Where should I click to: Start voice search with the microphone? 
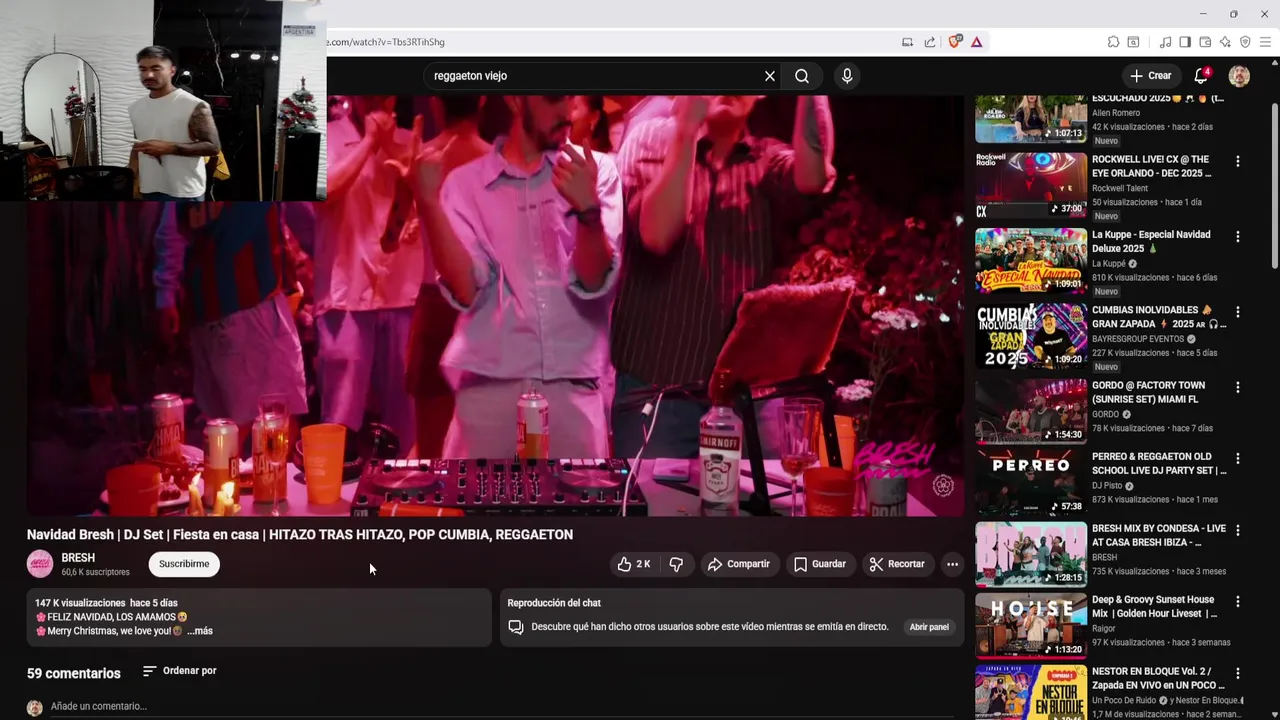pos(847,76)
